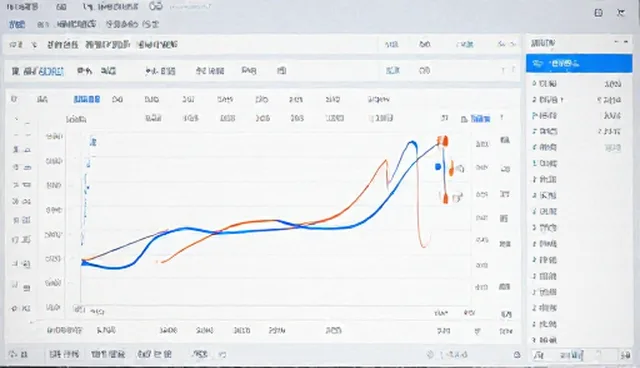This screenshot has height=368, width=640.
Task: Click the input field at the right panel's bottom
Action: point(575,355)
